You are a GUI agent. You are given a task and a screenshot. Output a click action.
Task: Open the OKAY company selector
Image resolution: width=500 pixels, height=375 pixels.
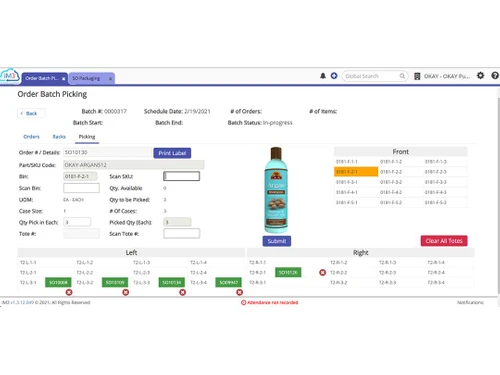tap(447, 76)
